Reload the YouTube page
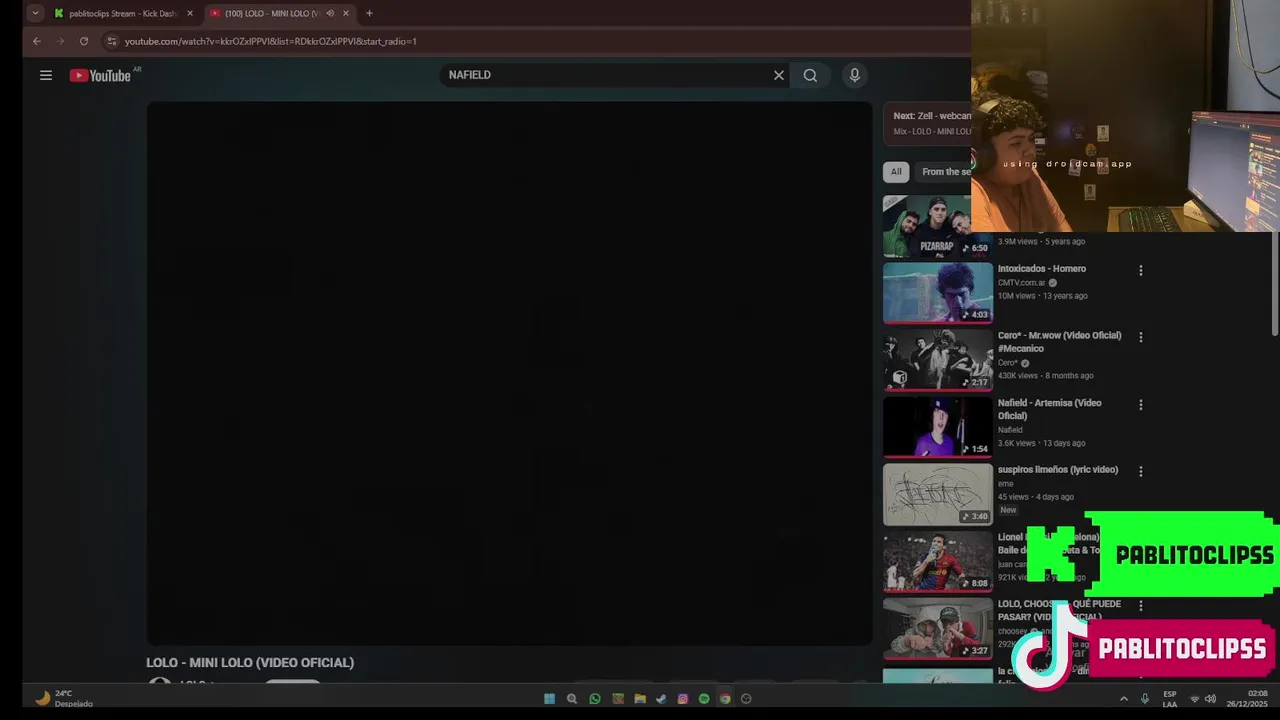 (84, 41)
